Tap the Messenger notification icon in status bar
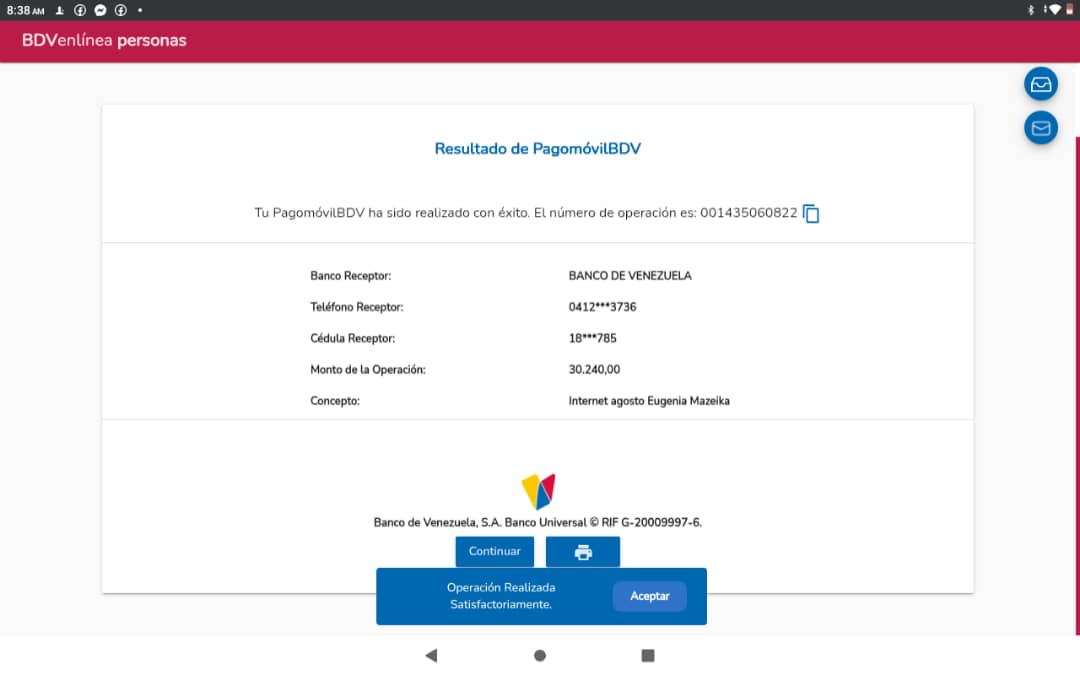This screenshot has width=1080, height=675. click(x=101, y=10)
